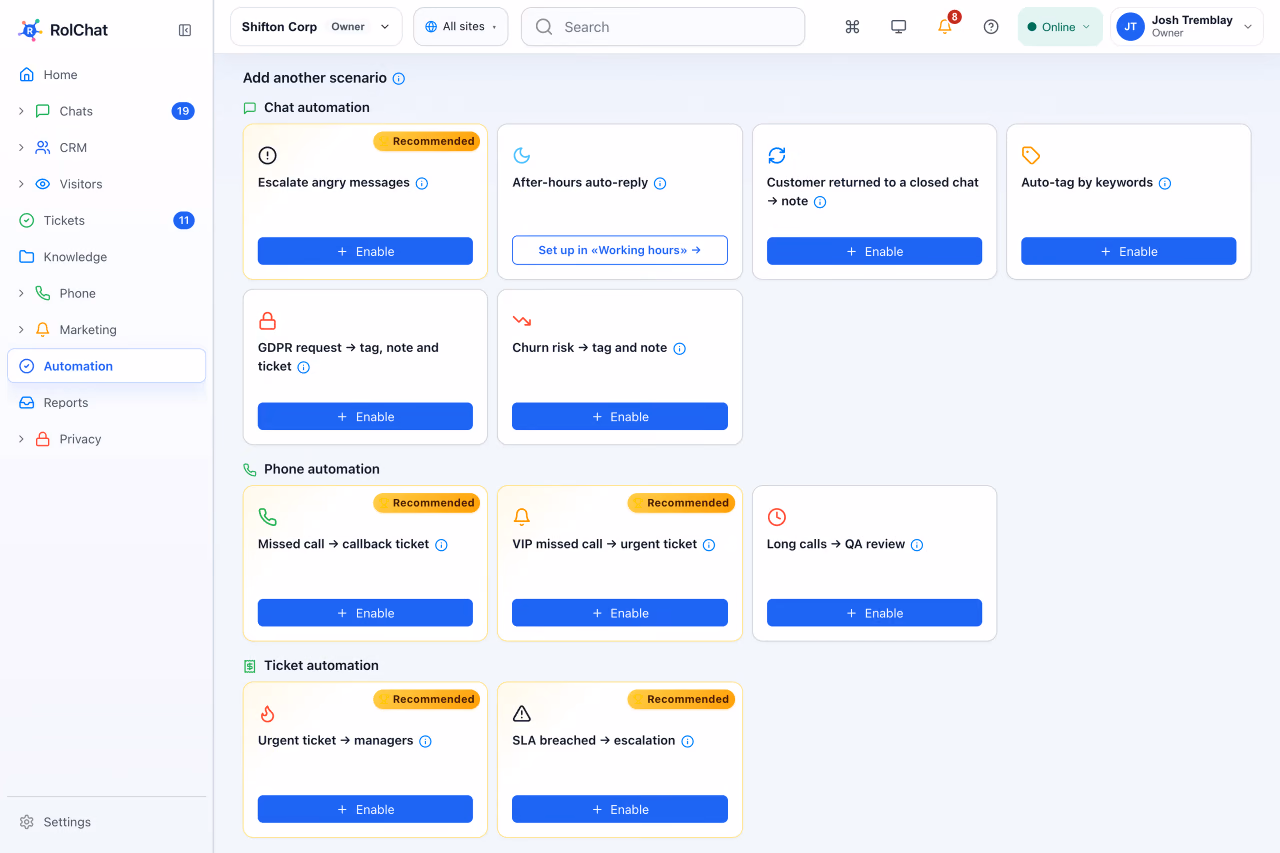
Task: Open Reports in sidebar
Action: [106, 403]
